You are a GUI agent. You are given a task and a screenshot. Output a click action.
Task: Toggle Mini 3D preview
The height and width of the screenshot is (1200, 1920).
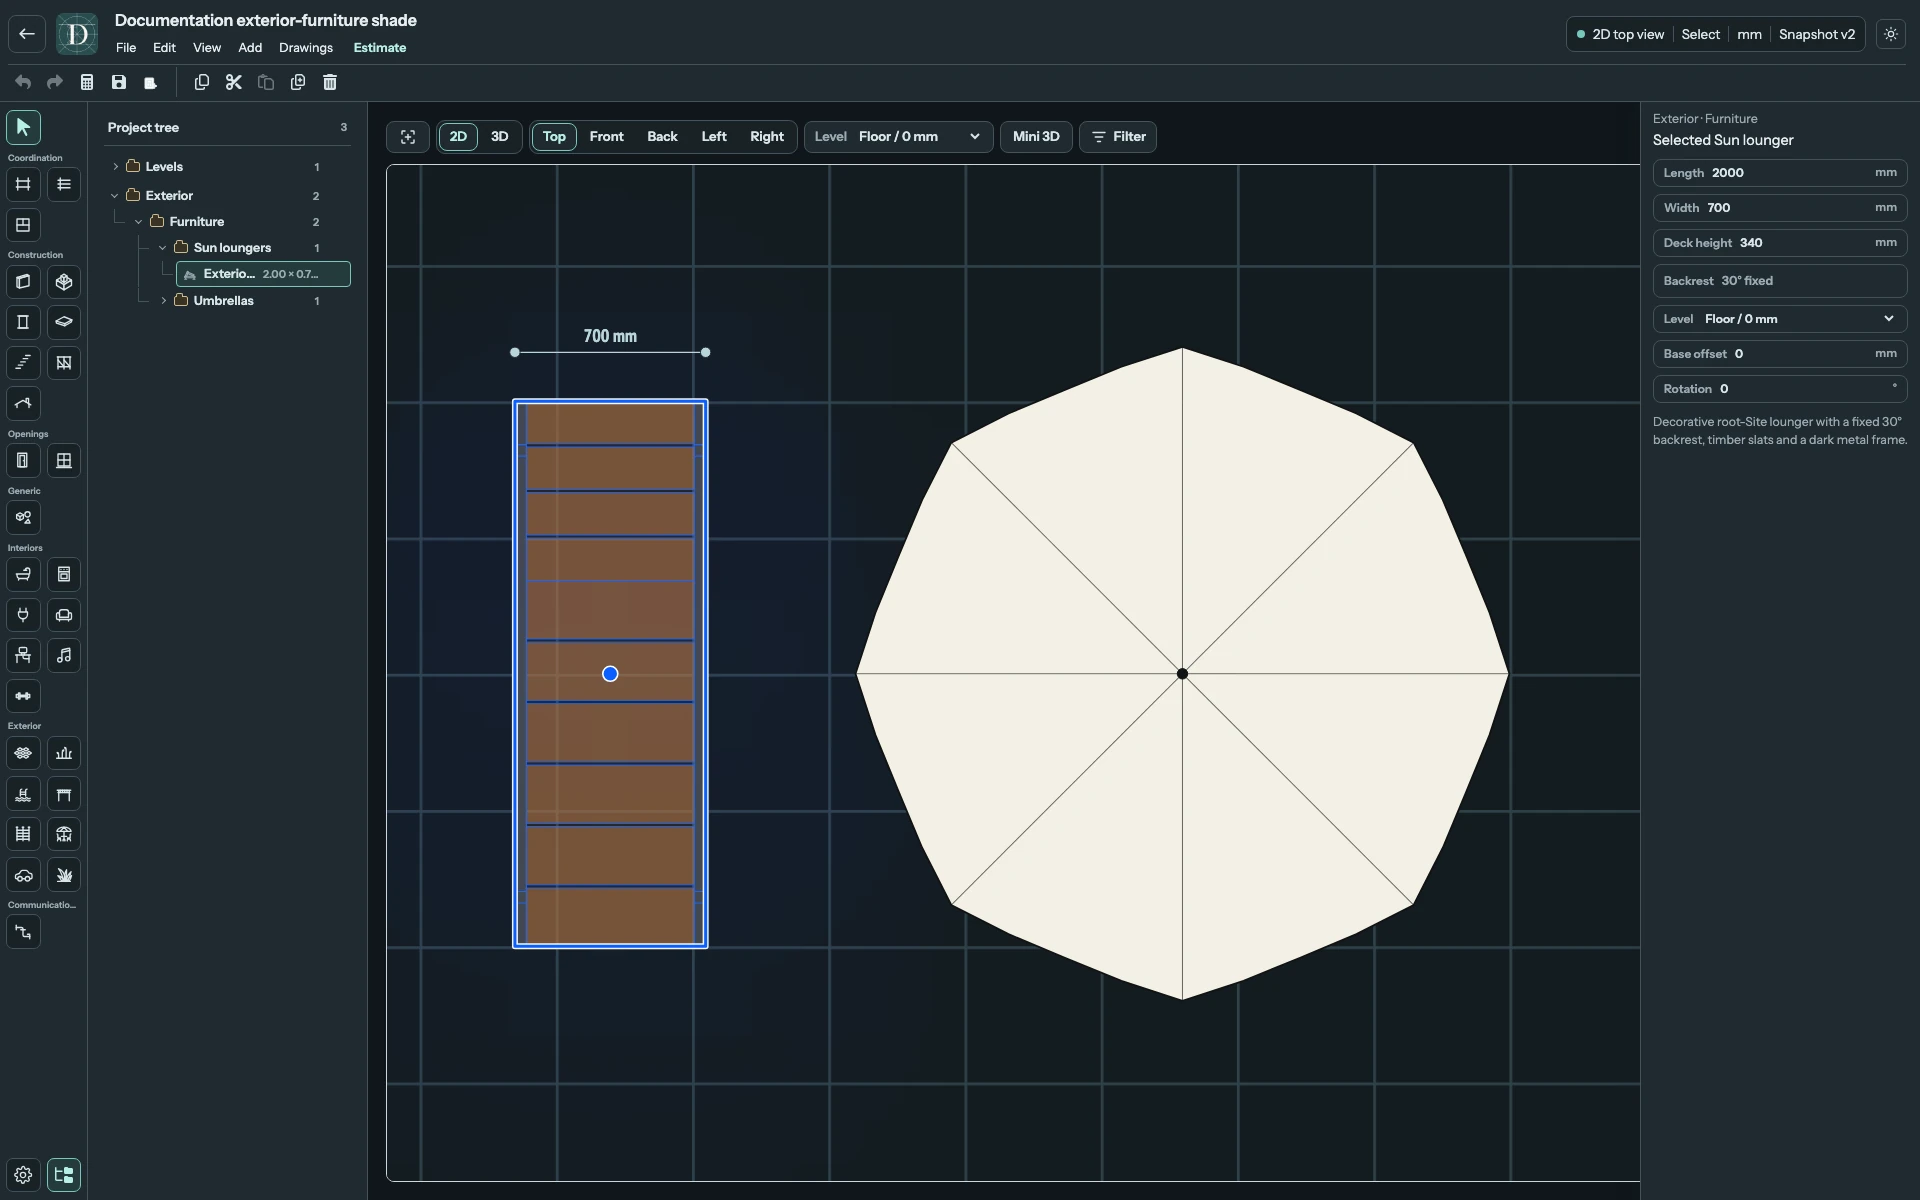1036,137
